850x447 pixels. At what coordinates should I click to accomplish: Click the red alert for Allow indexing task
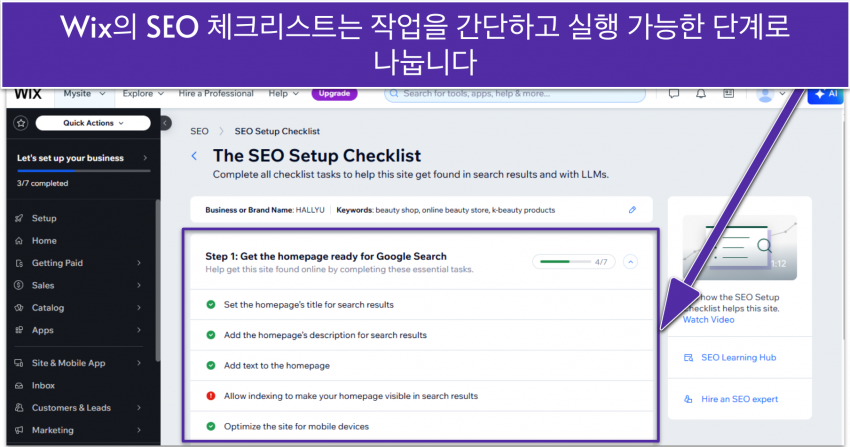(211, 396)
